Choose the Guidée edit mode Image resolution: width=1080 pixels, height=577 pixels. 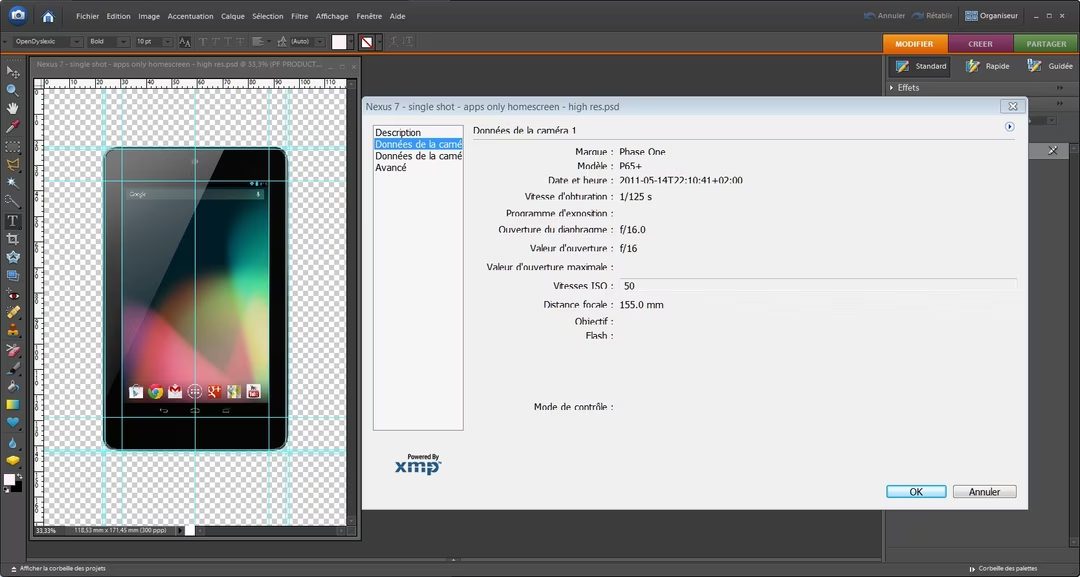(1050, 66)
